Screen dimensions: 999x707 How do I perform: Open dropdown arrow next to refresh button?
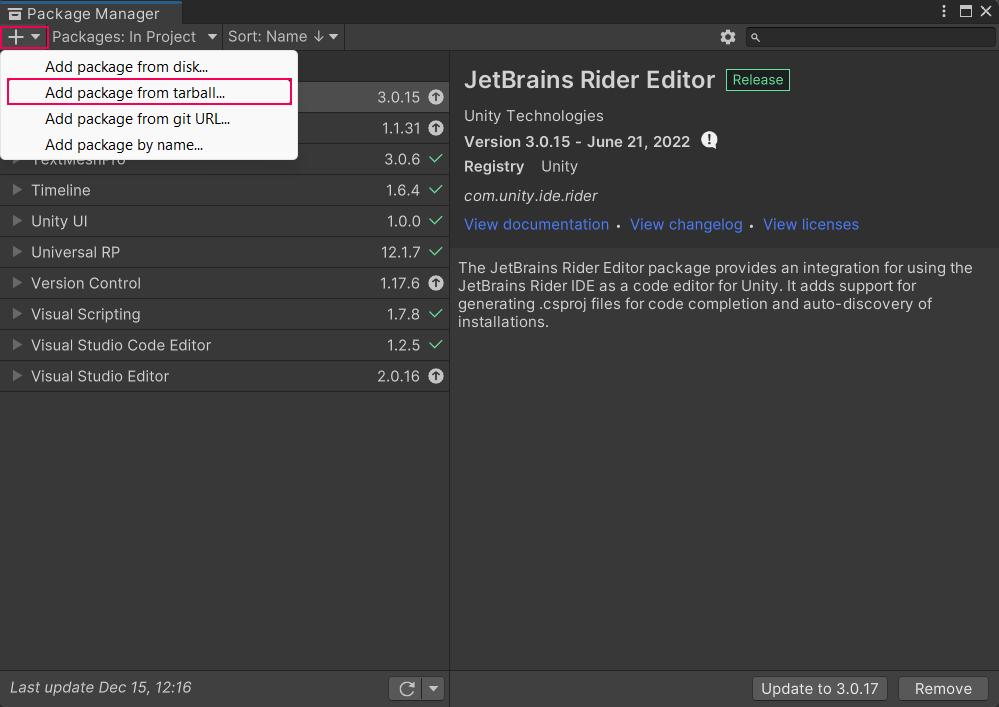click(x=433, y=688)
